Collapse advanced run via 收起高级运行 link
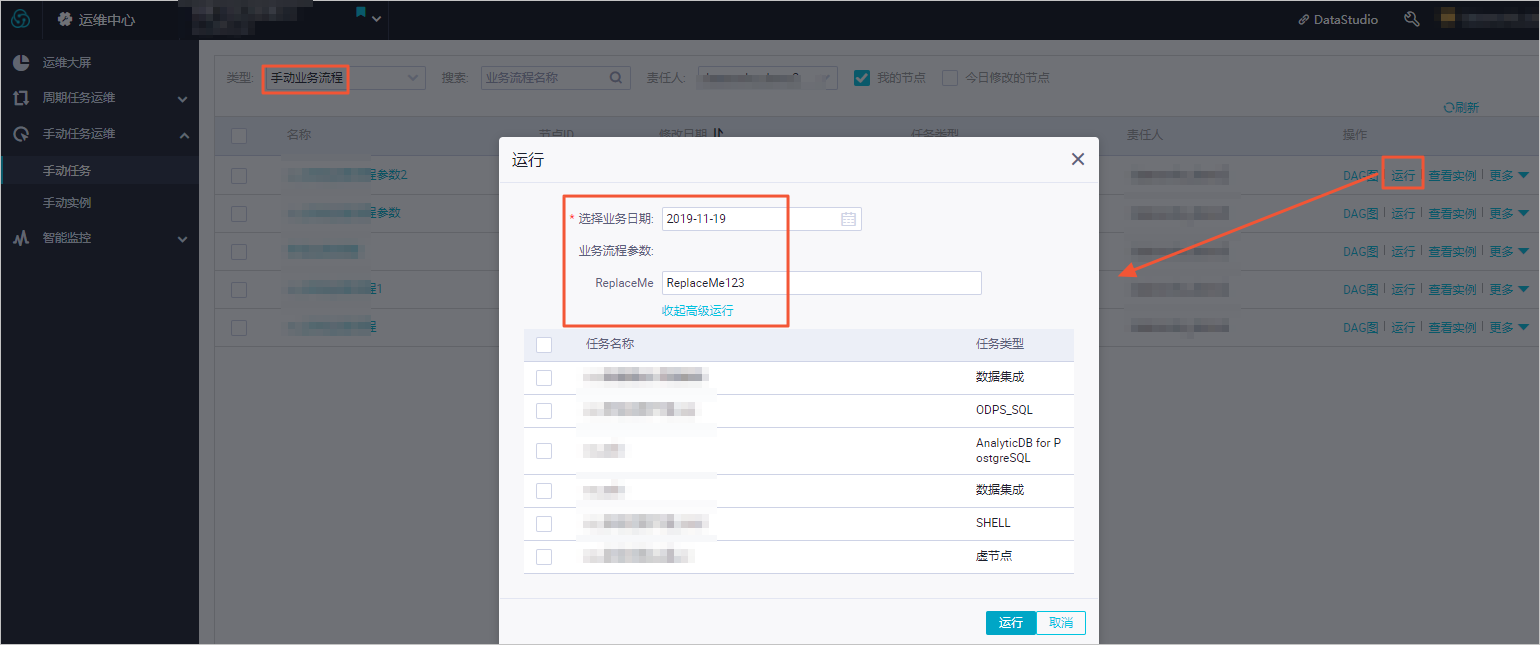1540x645 pixels. tap(698, 311)
